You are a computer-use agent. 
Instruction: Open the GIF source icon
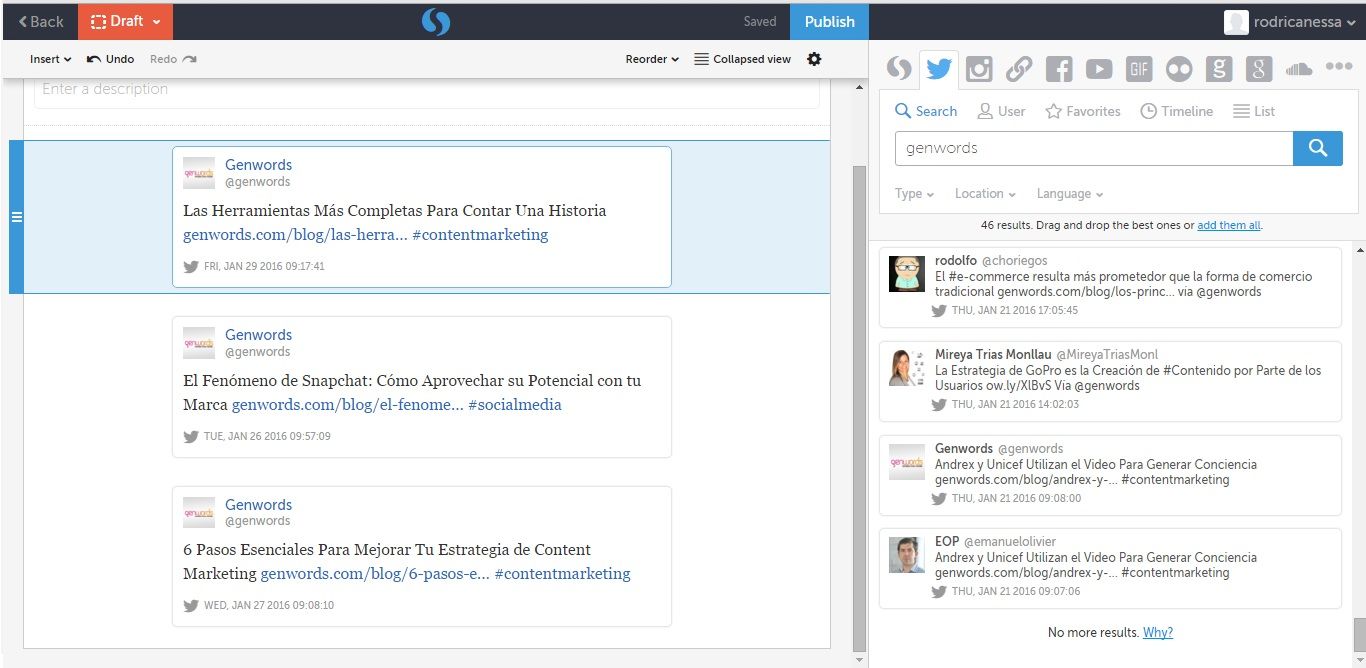pos(1139,69)
